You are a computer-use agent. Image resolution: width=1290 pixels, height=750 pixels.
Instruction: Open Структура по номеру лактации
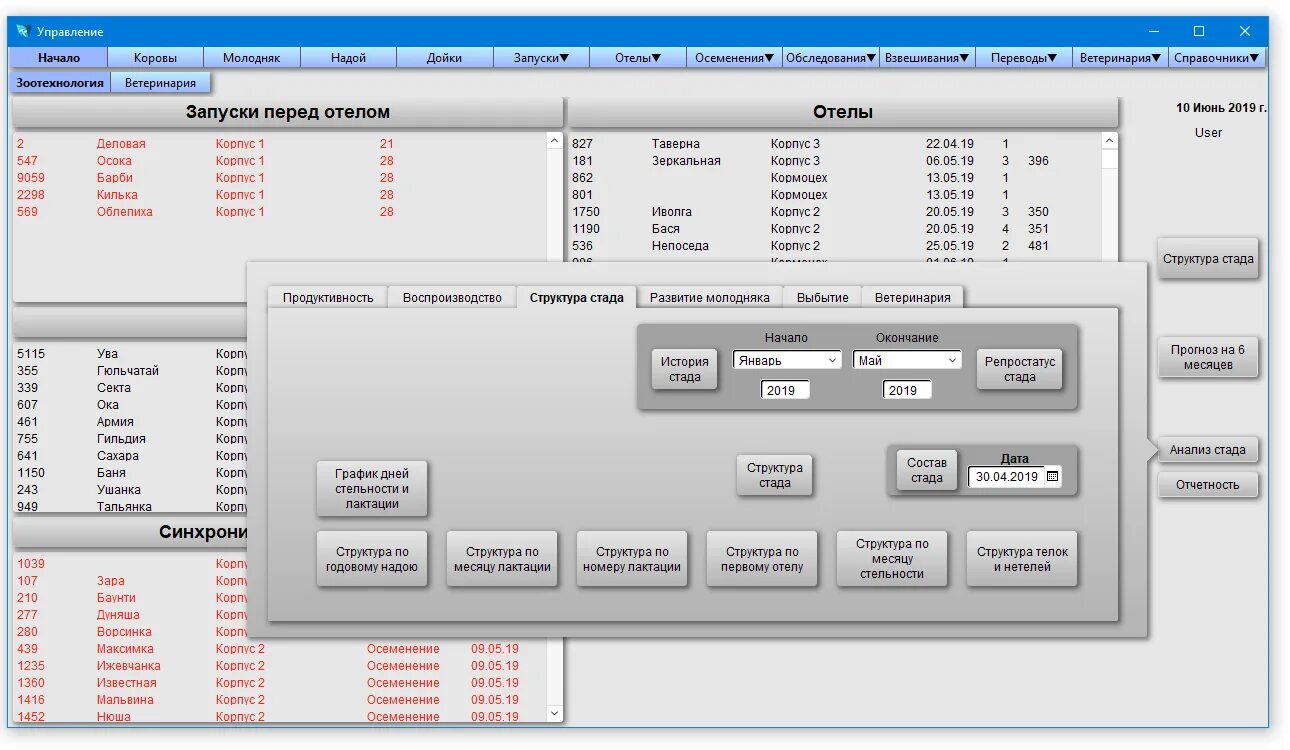[x=632, y=559]
